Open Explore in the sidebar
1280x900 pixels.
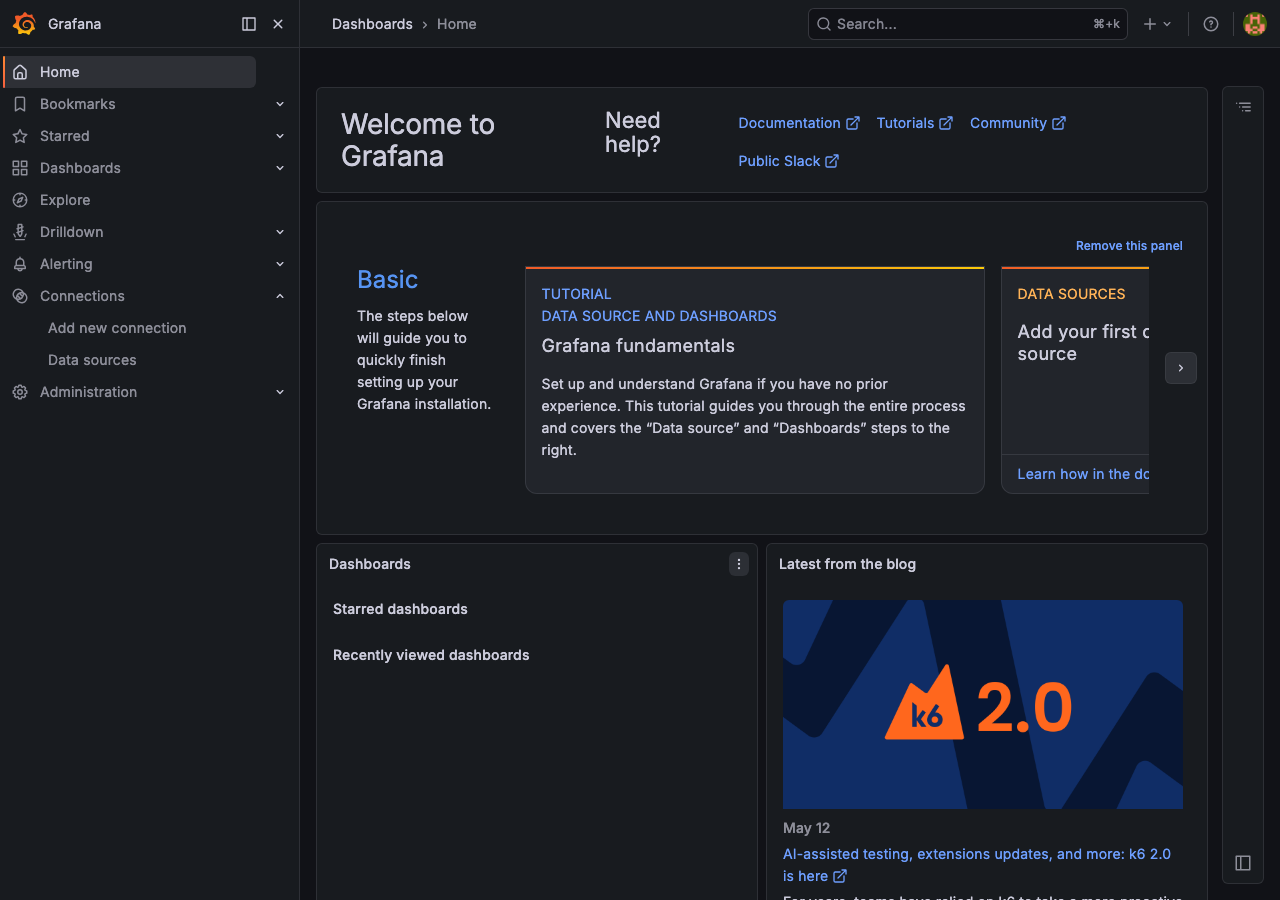coord(65,200)
